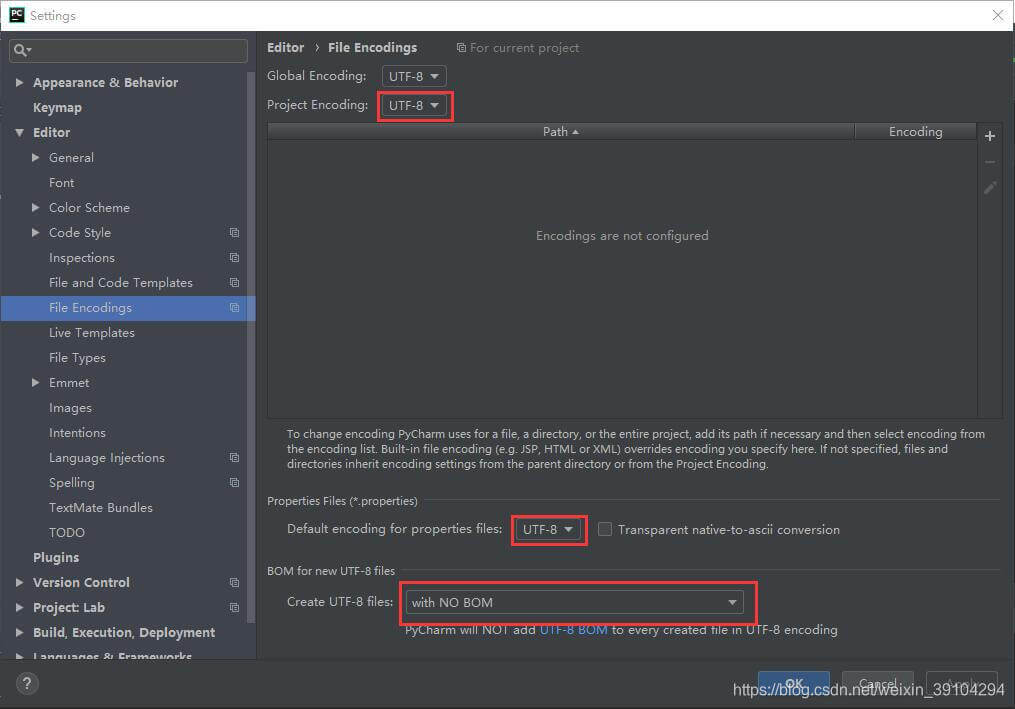Open the Global Encoding dropdown

coord(413,75)
